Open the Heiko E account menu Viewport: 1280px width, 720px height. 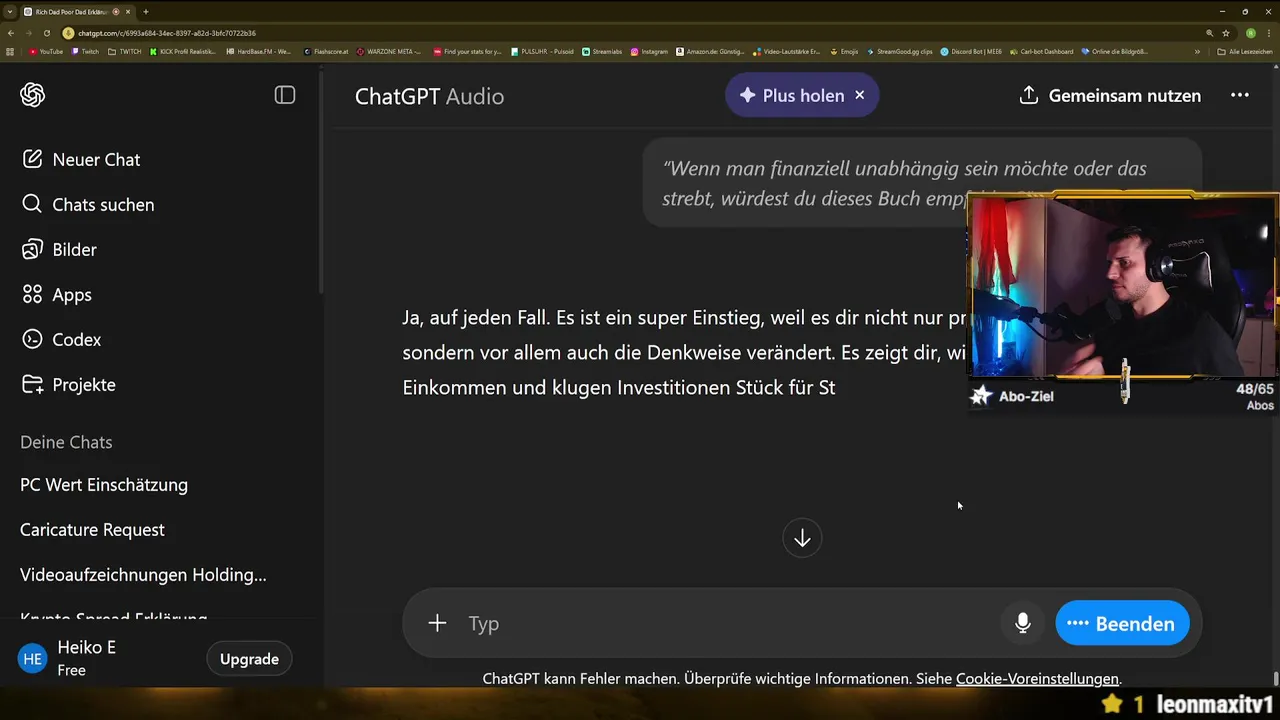(x=67, y=658)
